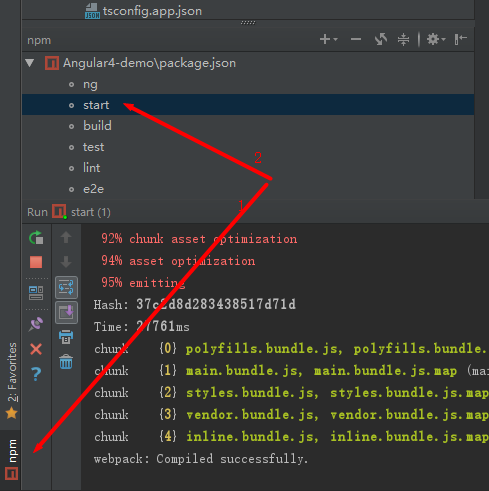489x491 pixels.
Task: Pin the run tab
Action: [x=36, y=324]
